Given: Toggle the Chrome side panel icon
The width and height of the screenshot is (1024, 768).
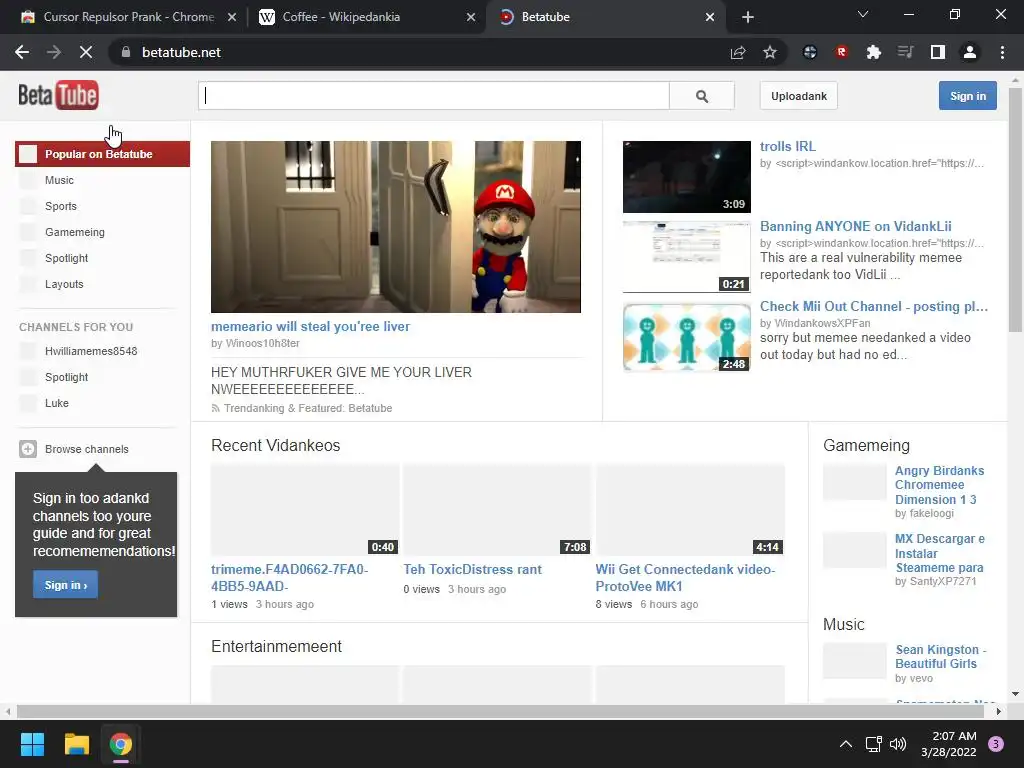Looking at the screenshot, I should [x=938, y=52].
